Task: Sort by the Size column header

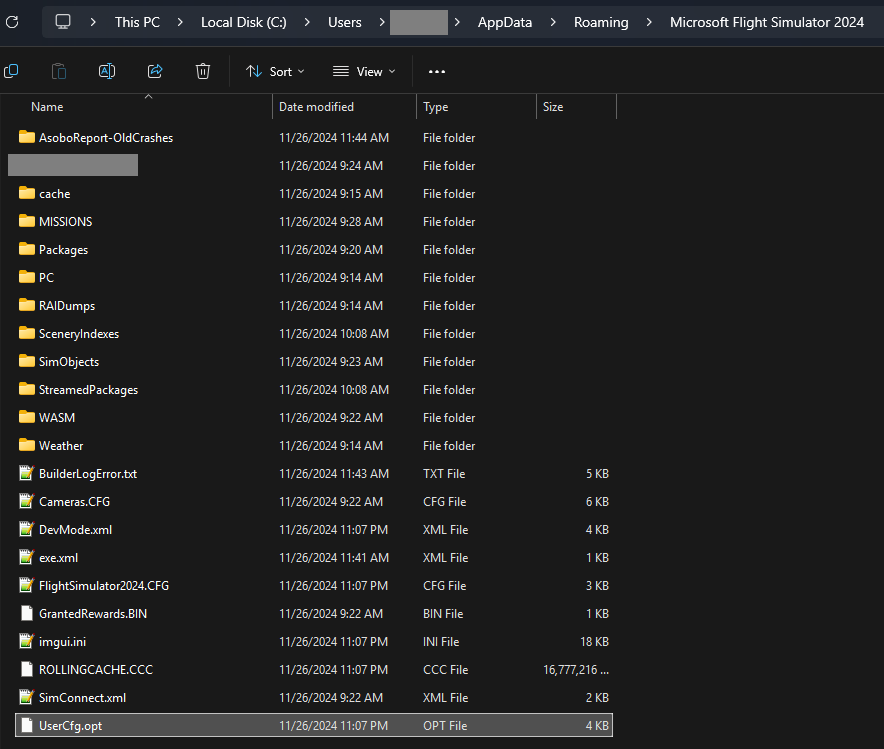Action: pos(553,107)
